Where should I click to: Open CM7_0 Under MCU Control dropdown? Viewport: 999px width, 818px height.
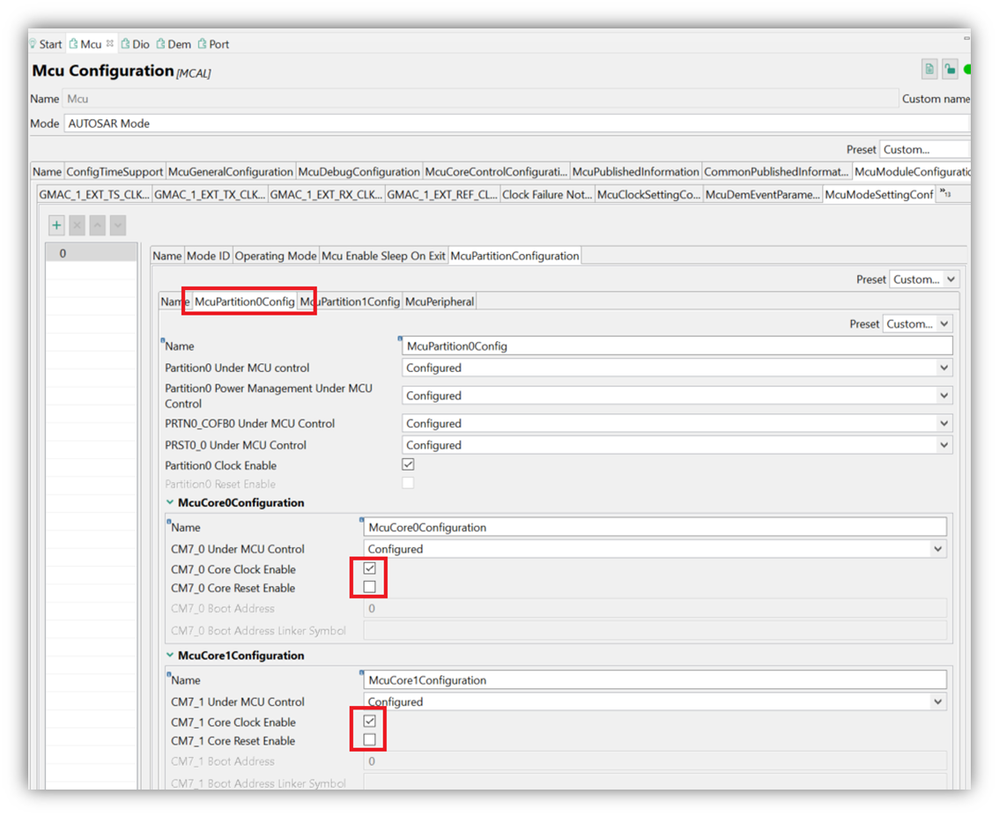(655, 549)
